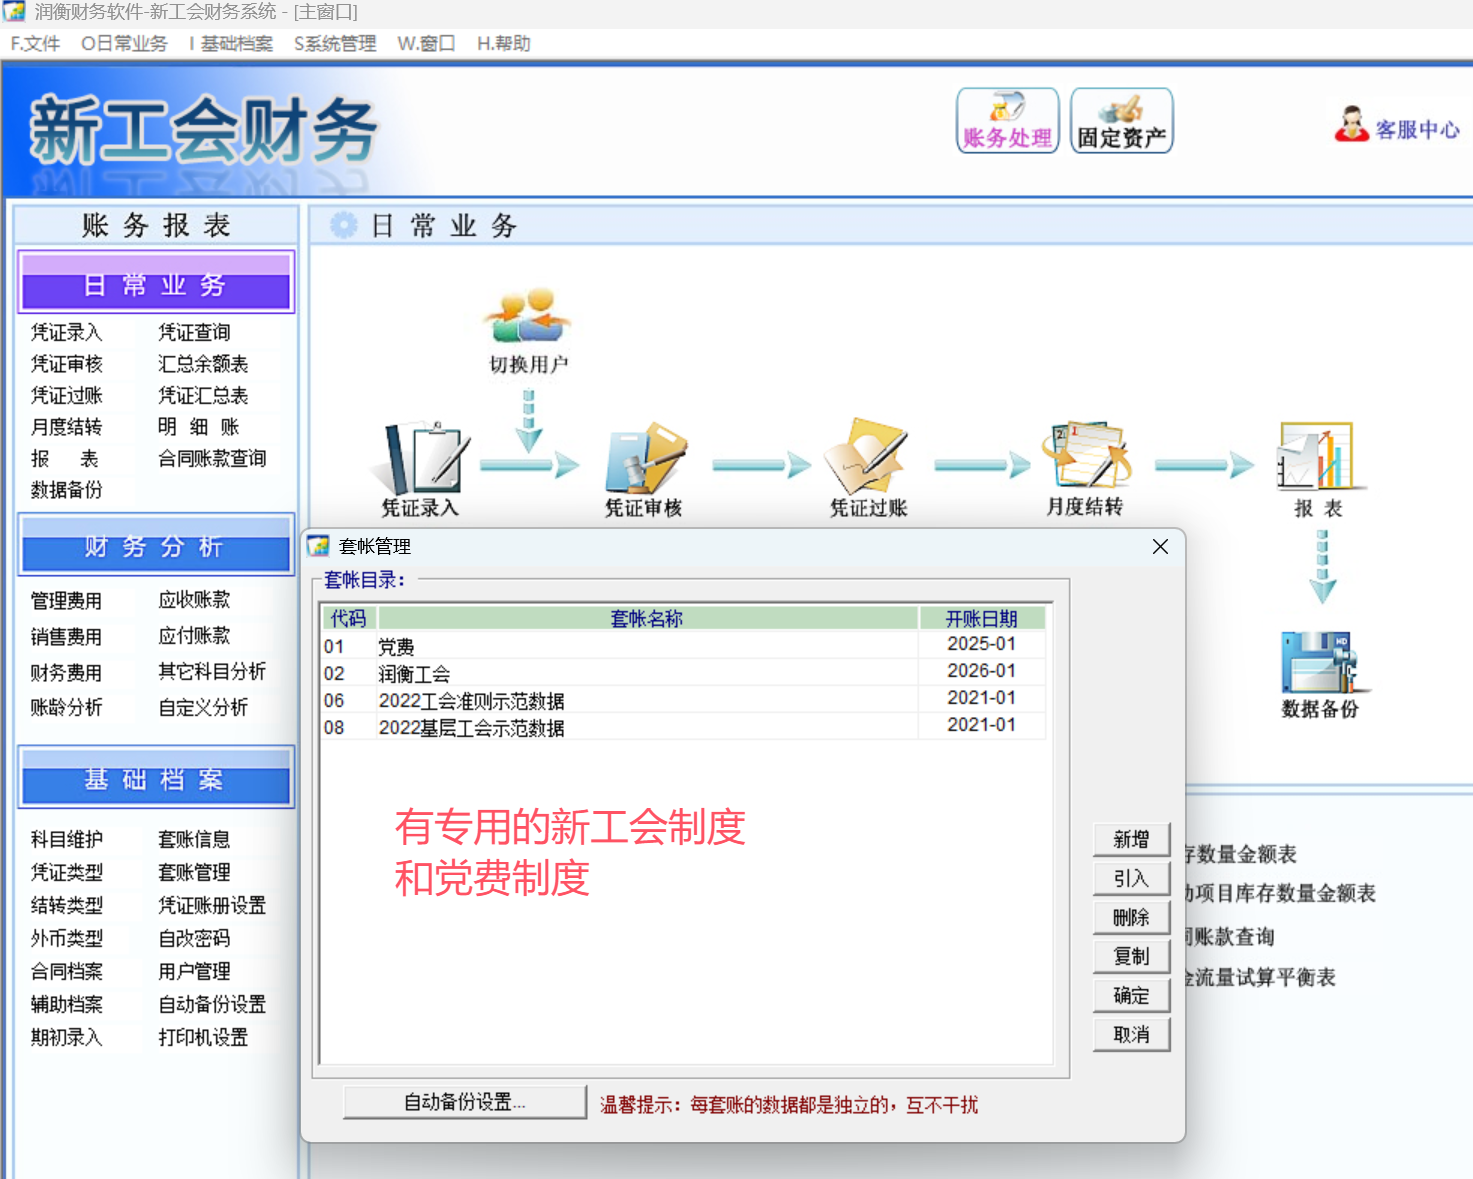Expand the 日常业务 sidebar section

(x=156, y=282)
